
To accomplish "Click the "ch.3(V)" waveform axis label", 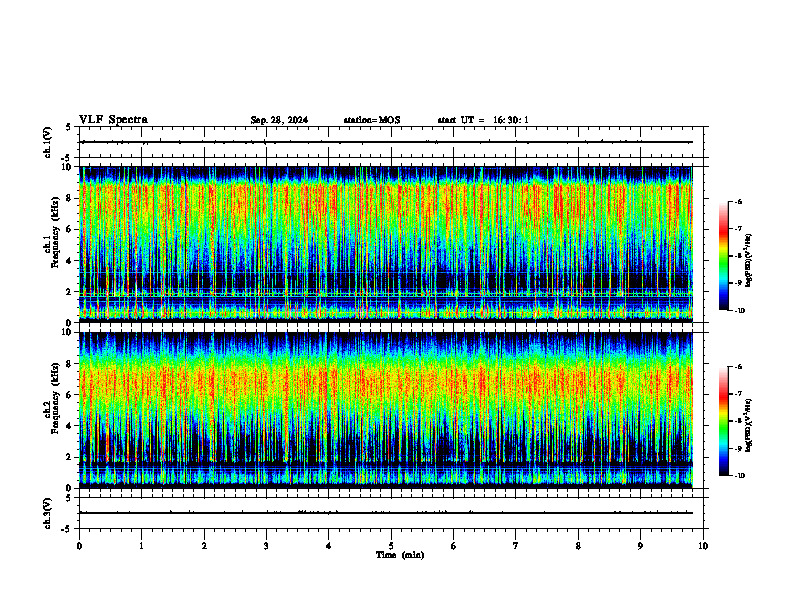I will [48, 513].
